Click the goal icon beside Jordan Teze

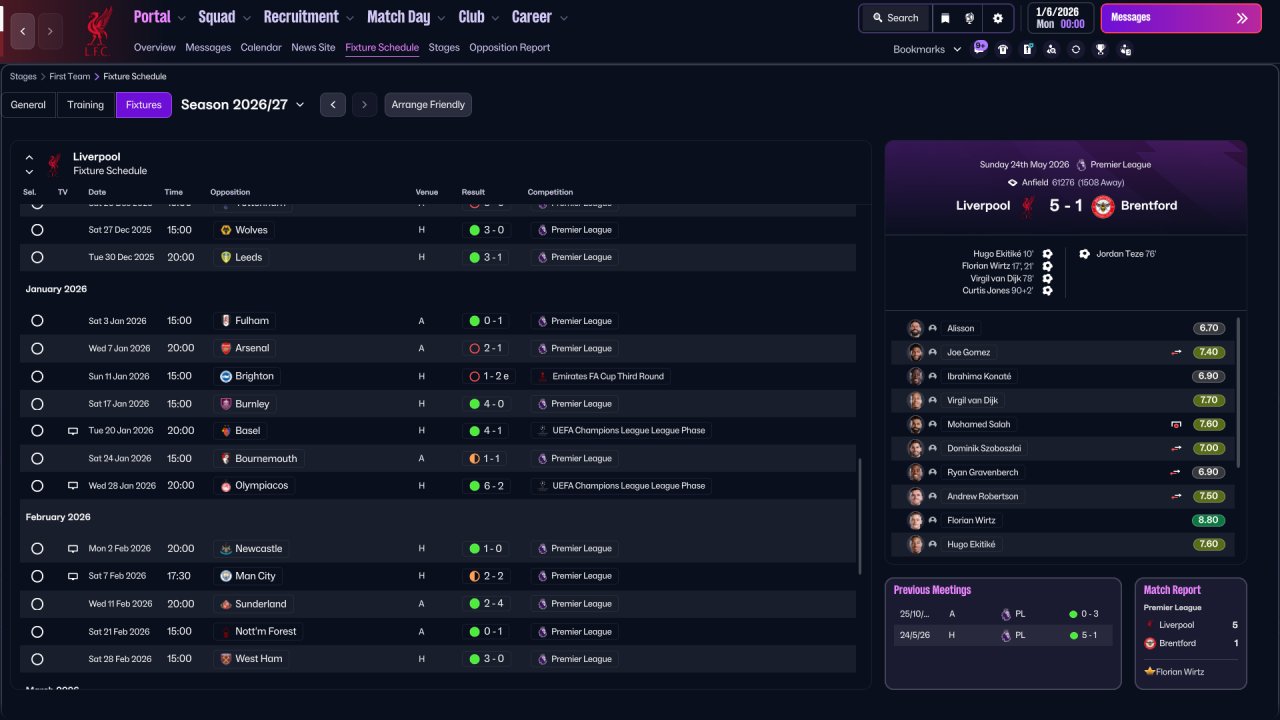point(1084,254)
